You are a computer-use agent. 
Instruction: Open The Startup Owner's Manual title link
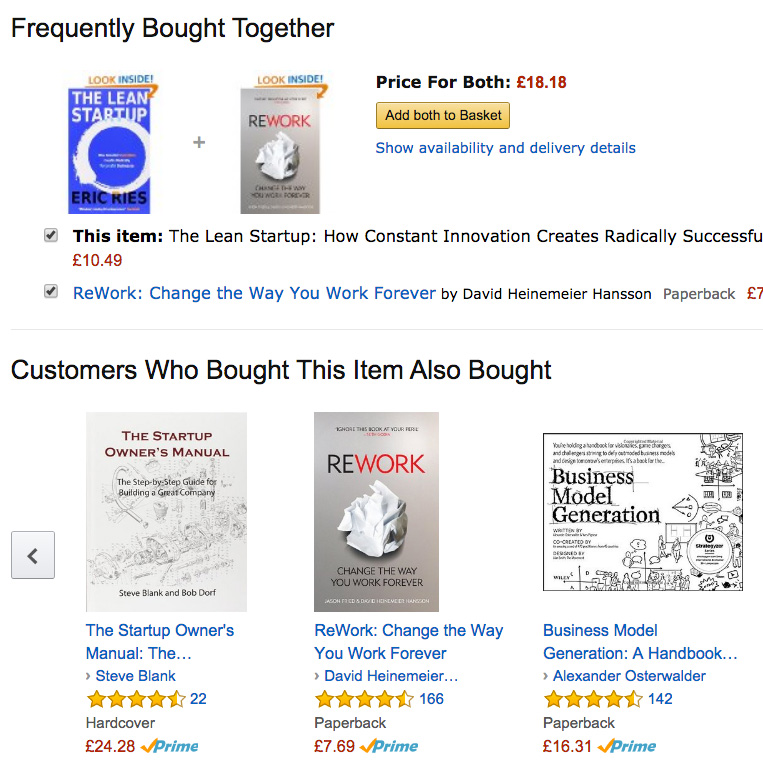pyautogui.click(x=160, y=642)
